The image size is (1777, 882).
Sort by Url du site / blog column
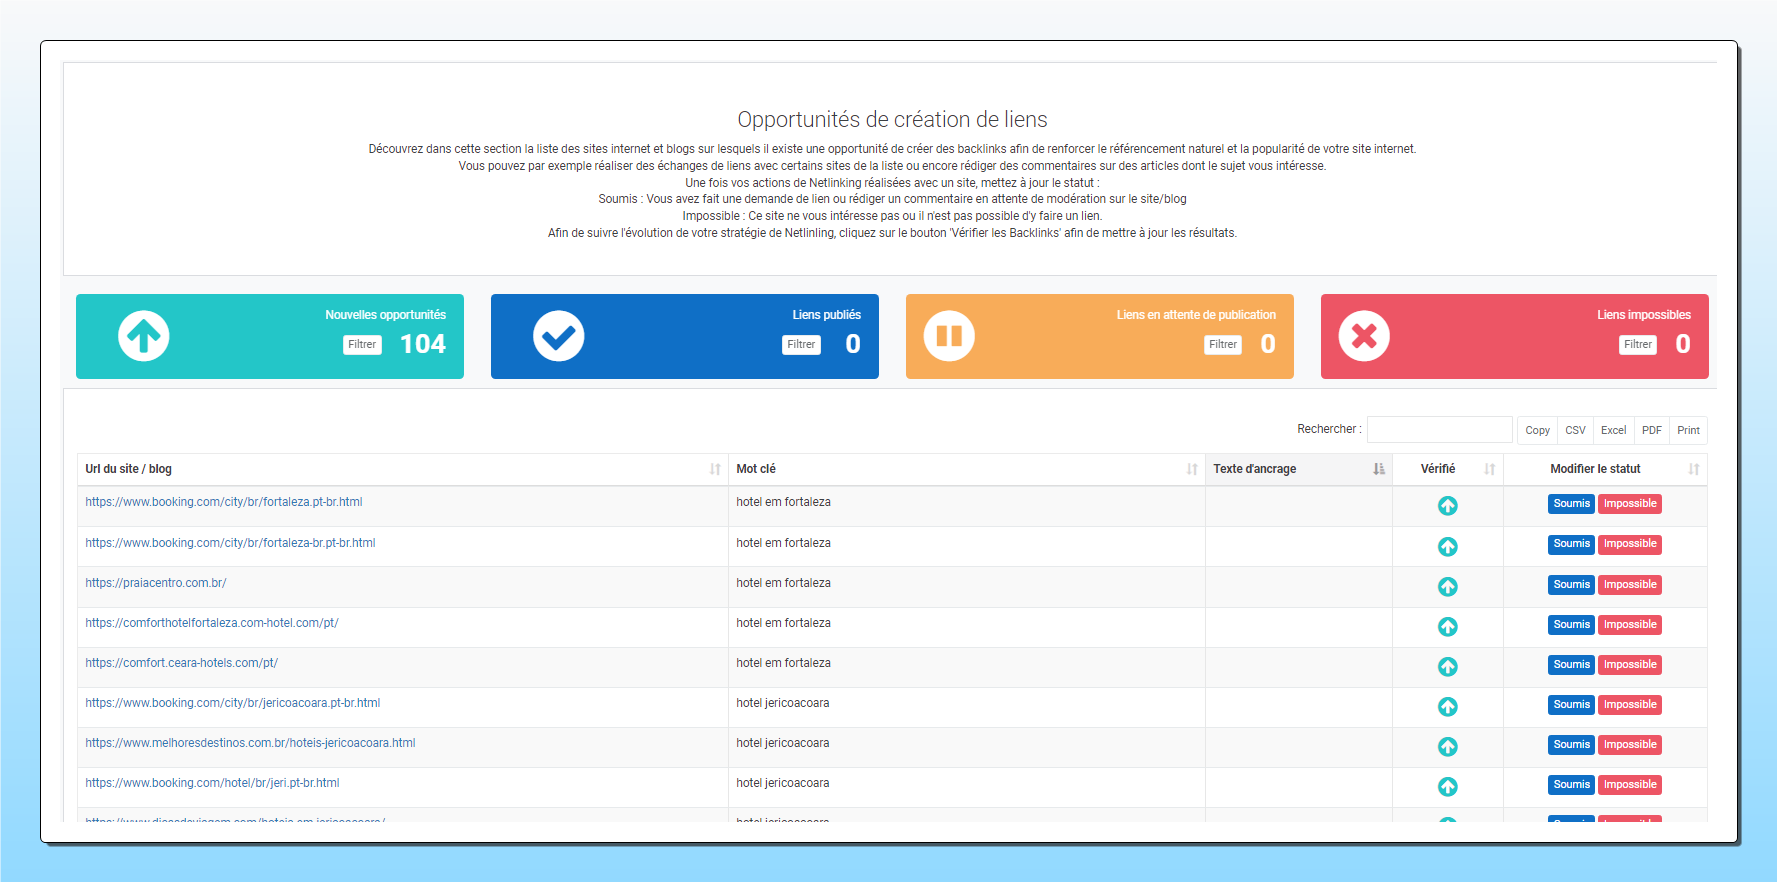[715, 469]
